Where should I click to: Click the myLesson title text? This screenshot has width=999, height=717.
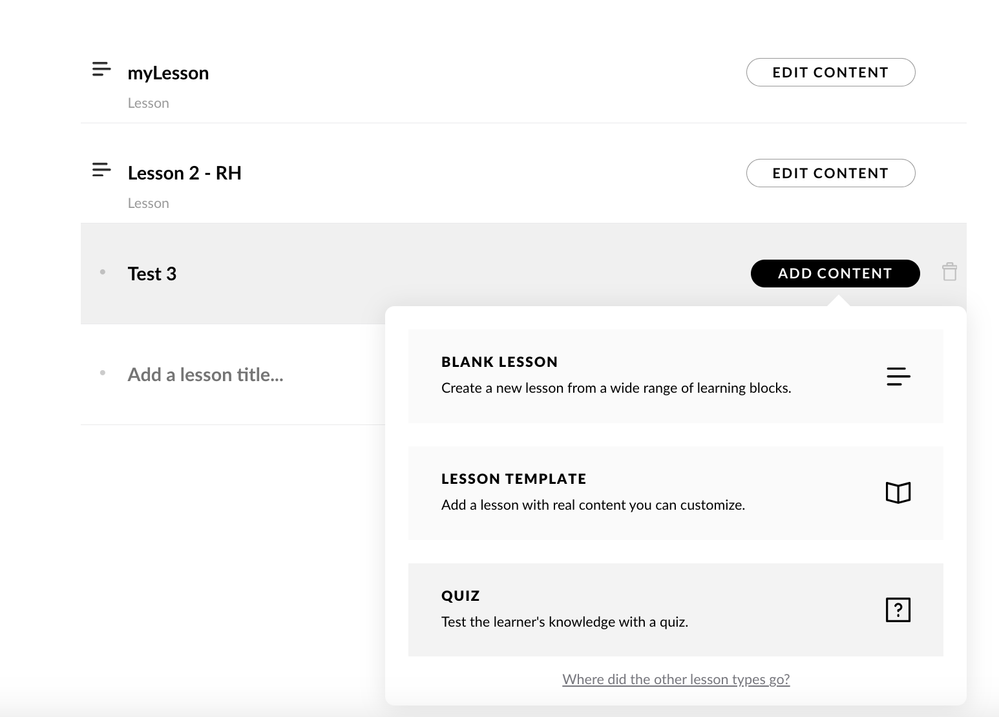[x=168, y=73]
